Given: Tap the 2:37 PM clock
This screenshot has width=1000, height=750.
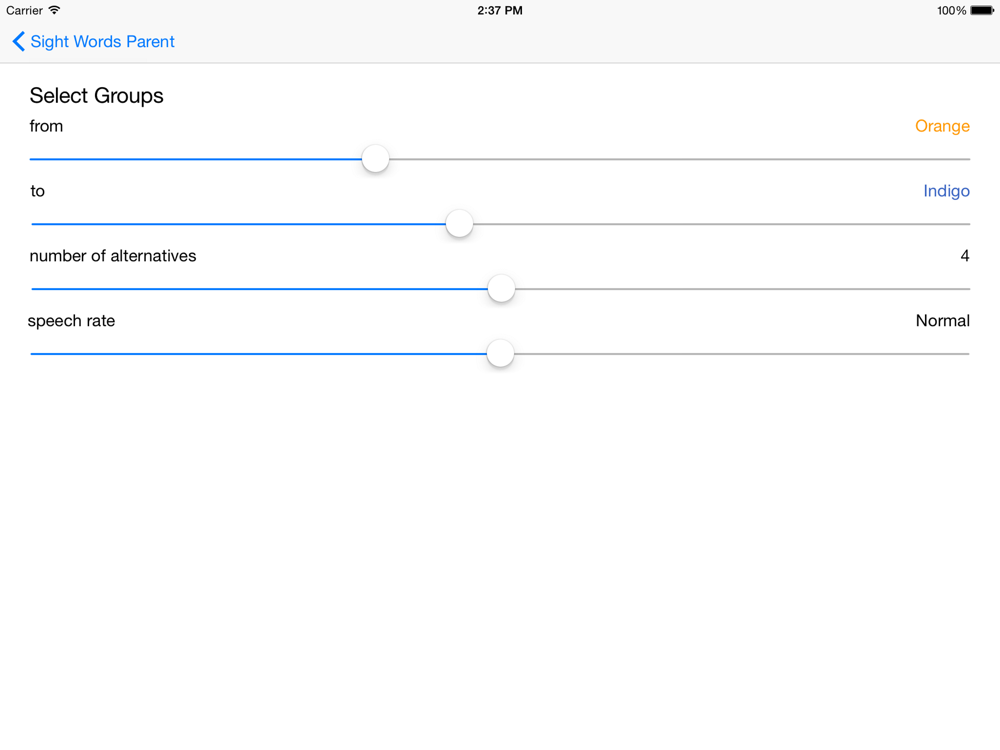Looking at the screenshot, I should [500, 10].
